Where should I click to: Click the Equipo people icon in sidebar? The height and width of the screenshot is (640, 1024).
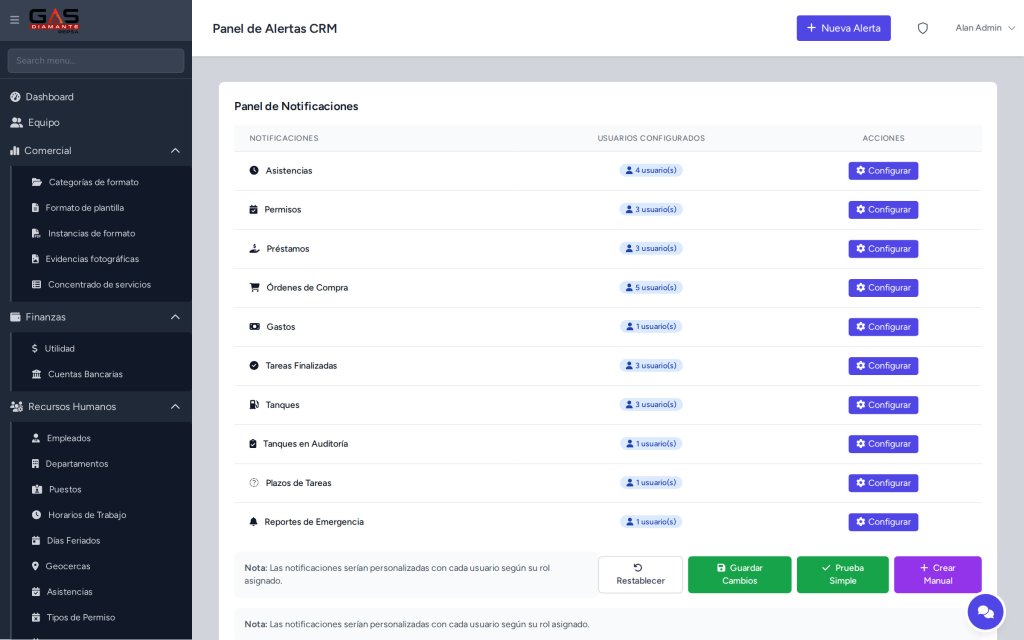(16, 123)
